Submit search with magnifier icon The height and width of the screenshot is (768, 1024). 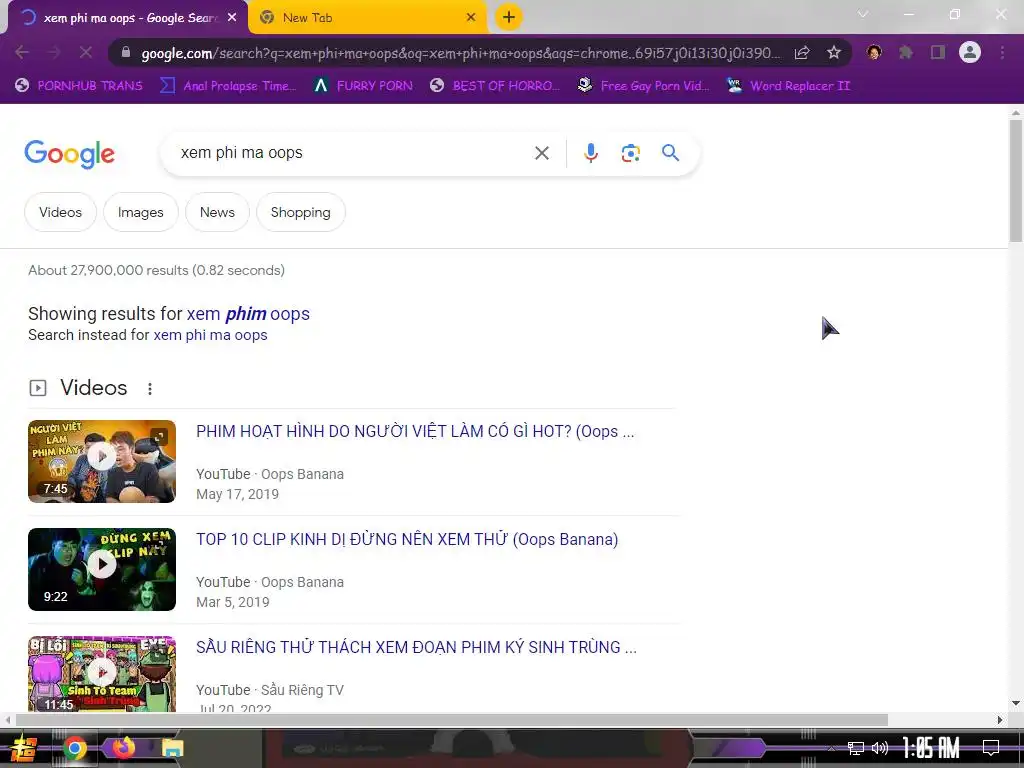click(671, 153)
